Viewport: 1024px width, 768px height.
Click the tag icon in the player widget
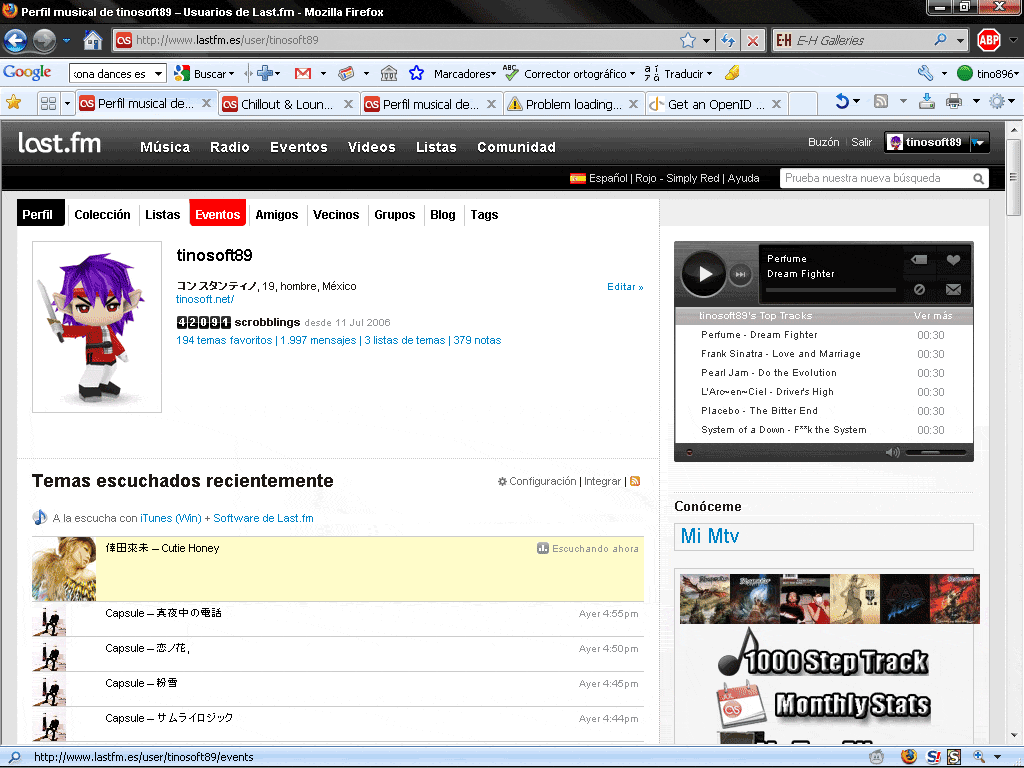[x=920, y=260]
